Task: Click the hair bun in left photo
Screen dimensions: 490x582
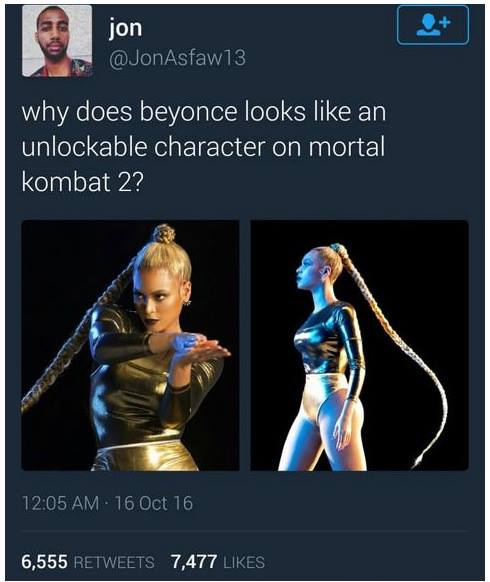Action: tap(164, 234)
